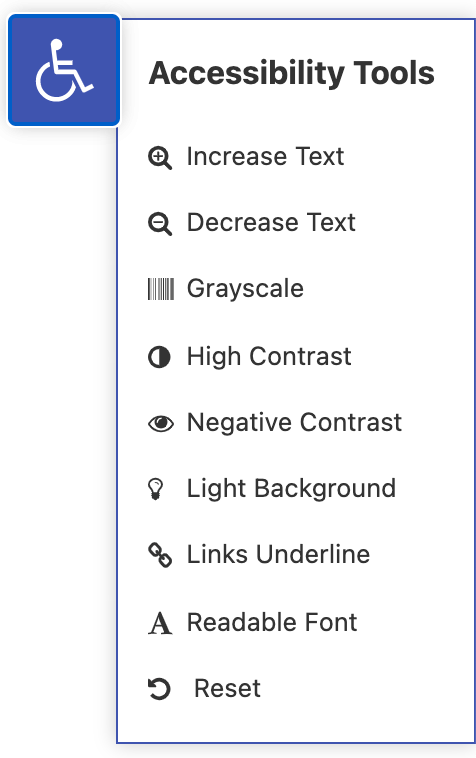Click the half-circle High Contrast icon
This screenshot has width=476, height=758.
[159, 357]
